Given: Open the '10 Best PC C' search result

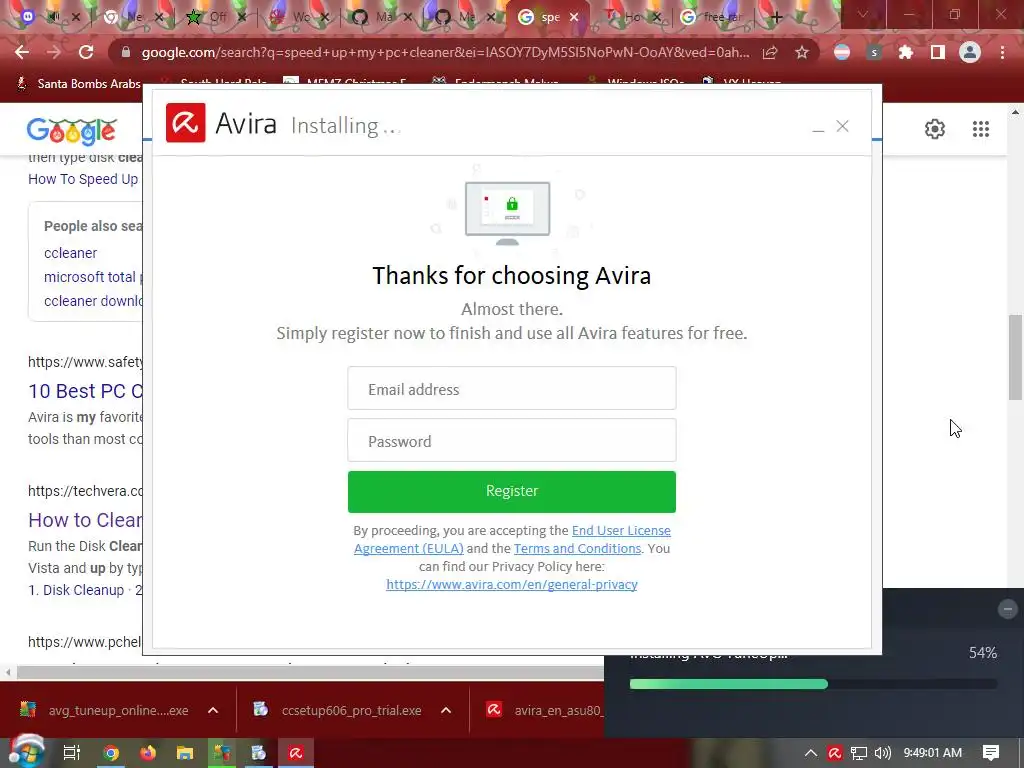Looking at the screenshot, I should tap(86, 391).
